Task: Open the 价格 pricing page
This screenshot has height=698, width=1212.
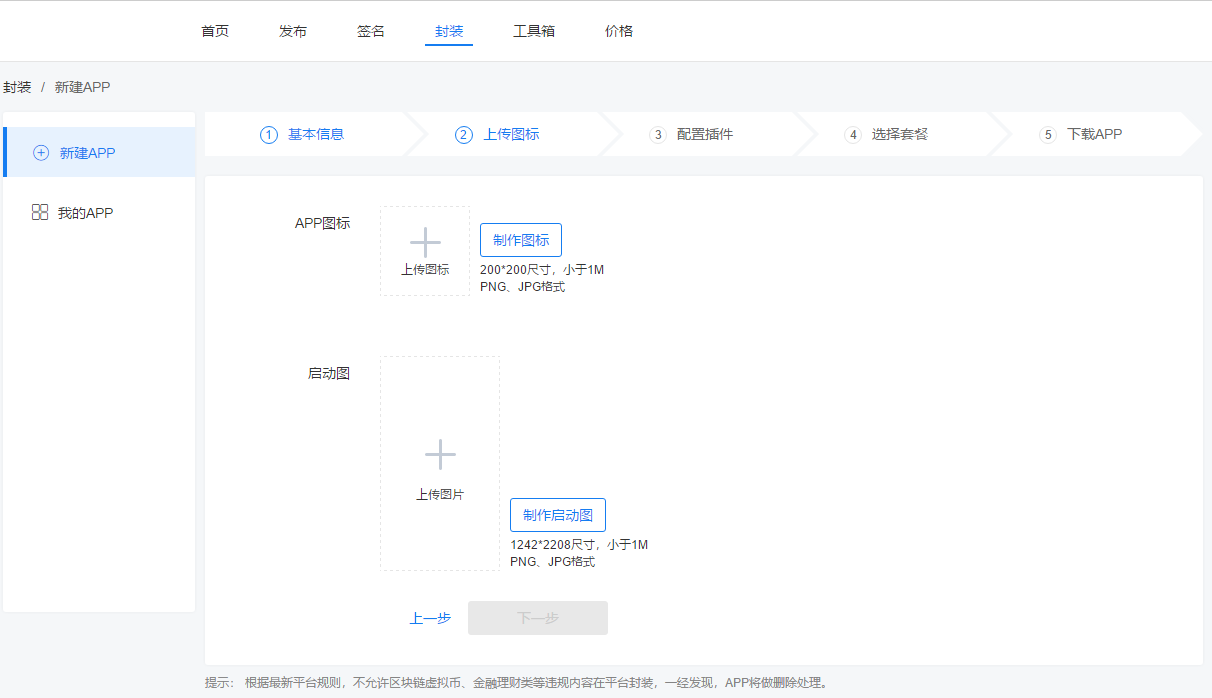Action: pos(619,31)
